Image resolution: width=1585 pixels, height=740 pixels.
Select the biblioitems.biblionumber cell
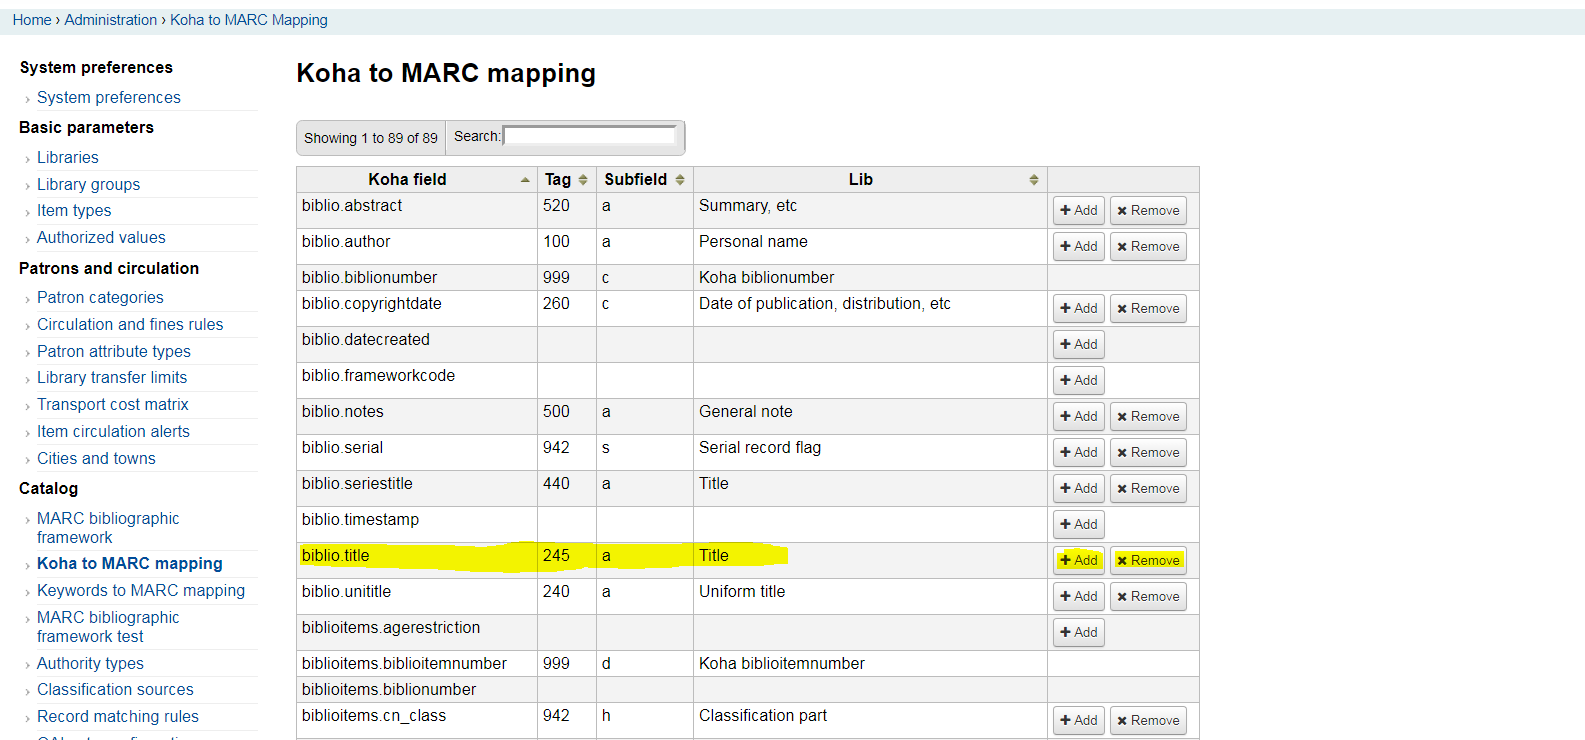pyautogui.click(x=417, y=689)
